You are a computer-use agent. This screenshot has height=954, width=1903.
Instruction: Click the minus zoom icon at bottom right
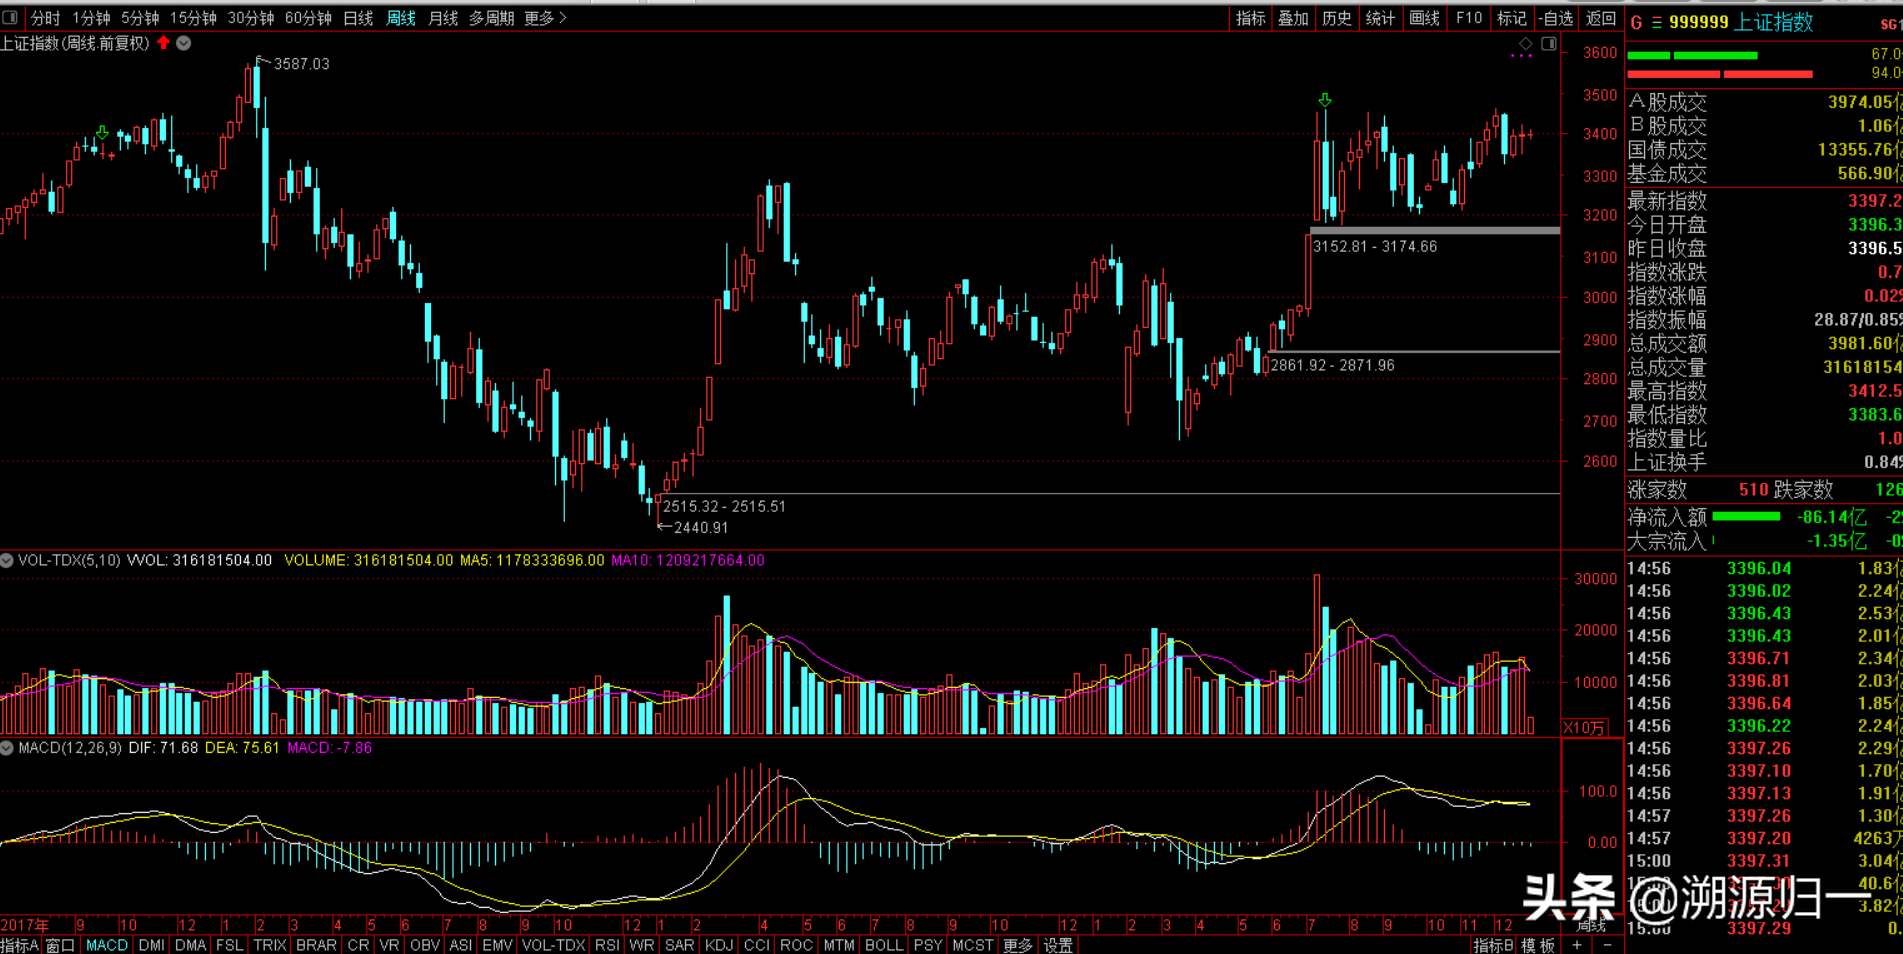[1608, 945]
